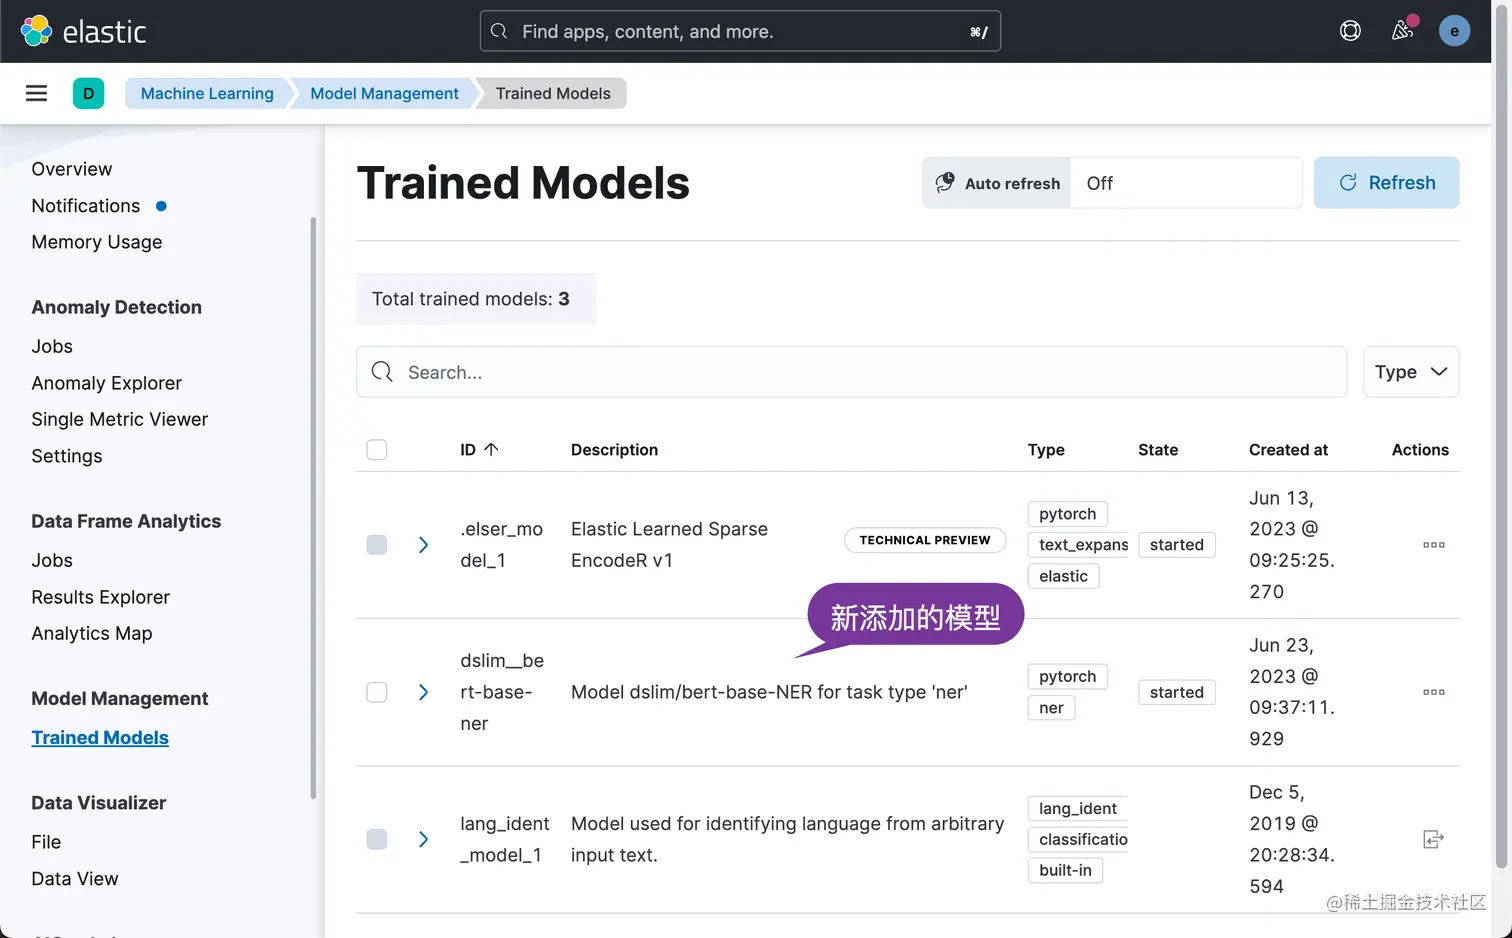The image size is (1512, 938).
Task: Click the sidebar vertical scrollbar
Action: [313, 508]
